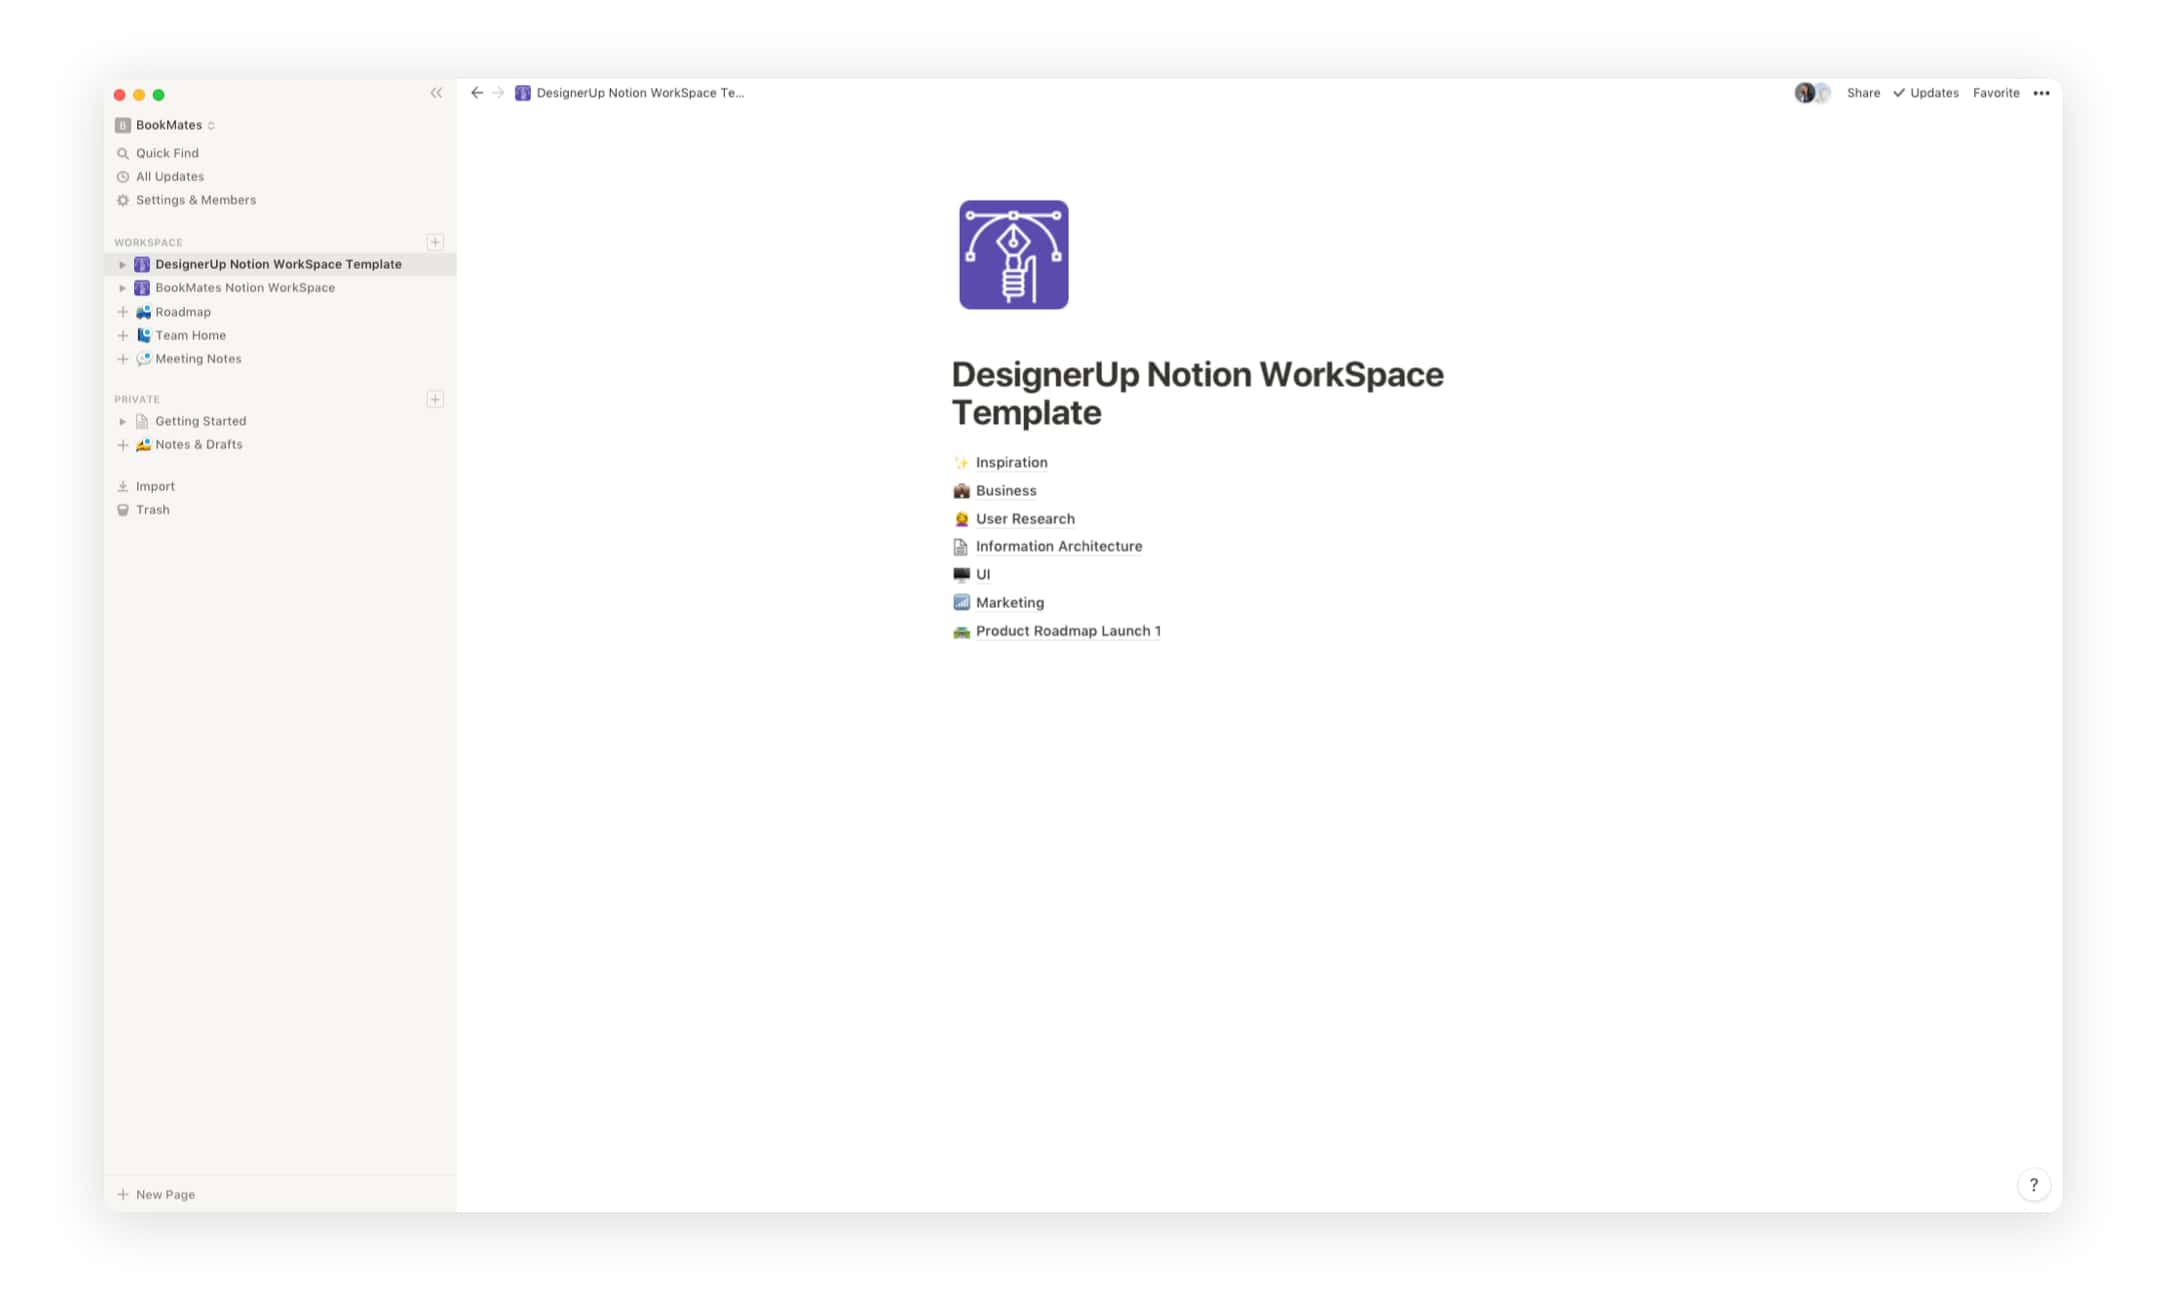Click the WORKSPACE section header
The image size is (2167, 1291).
pyautogui.click(x=148, y=243)
